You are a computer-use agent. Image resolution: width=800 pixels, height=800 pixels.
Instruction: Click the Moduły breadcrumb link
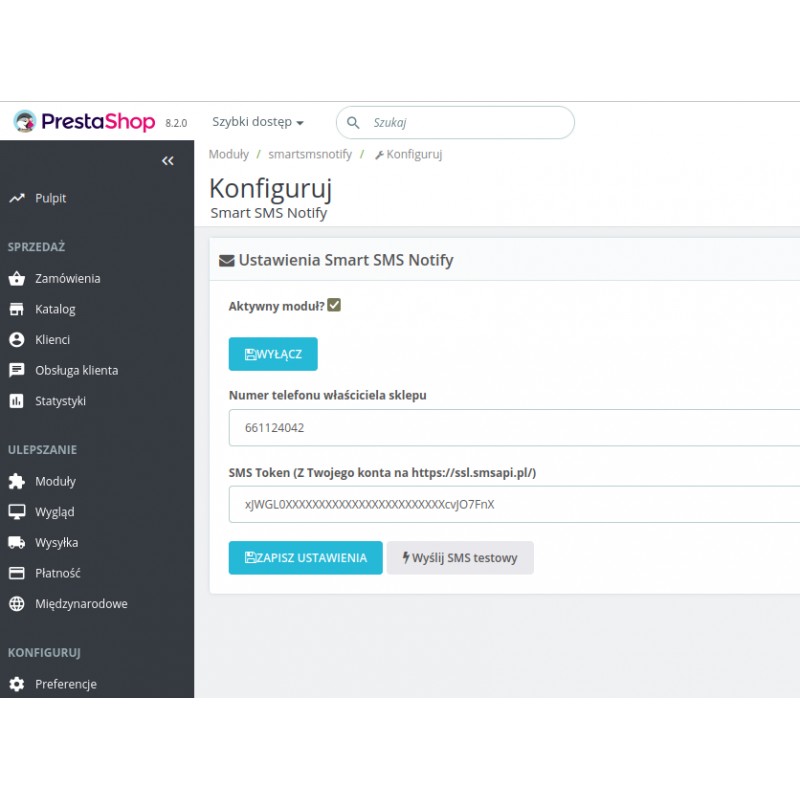click(x=228, y=154)
